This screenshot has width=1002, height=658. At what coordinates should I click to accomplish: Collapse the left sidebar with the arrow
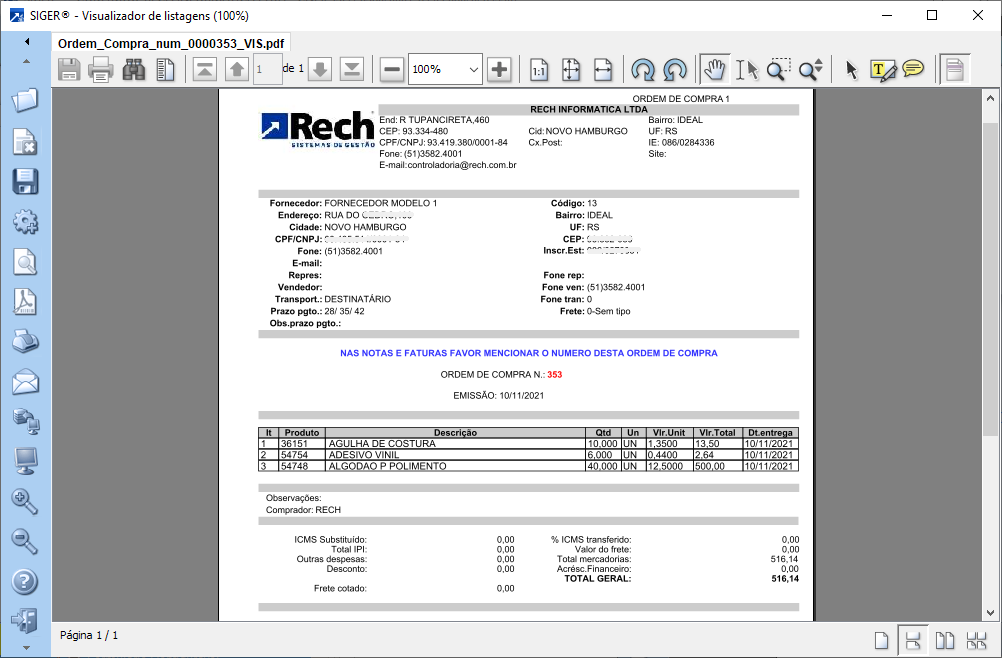pos(27,42)
